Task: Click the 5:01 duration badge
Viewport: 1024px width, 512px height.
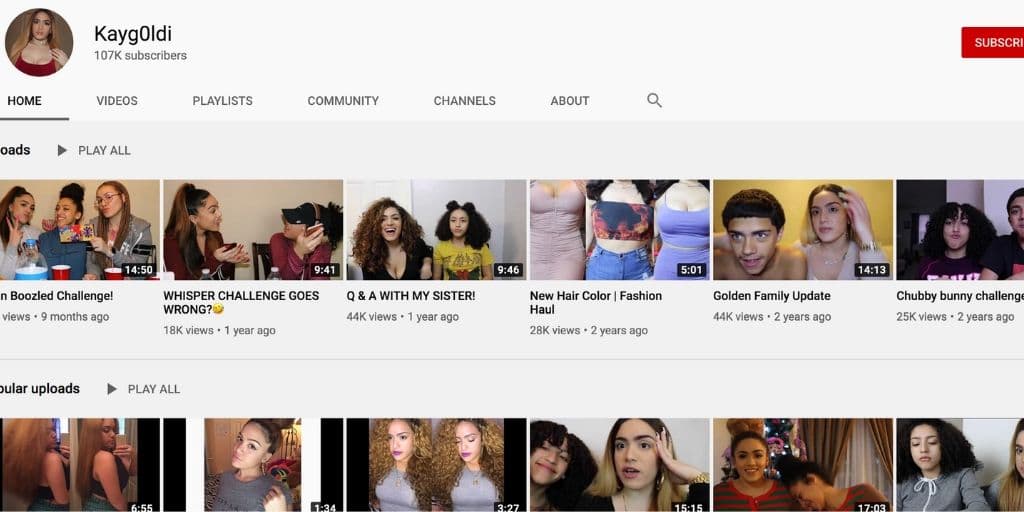Action: tap(692, 270)
